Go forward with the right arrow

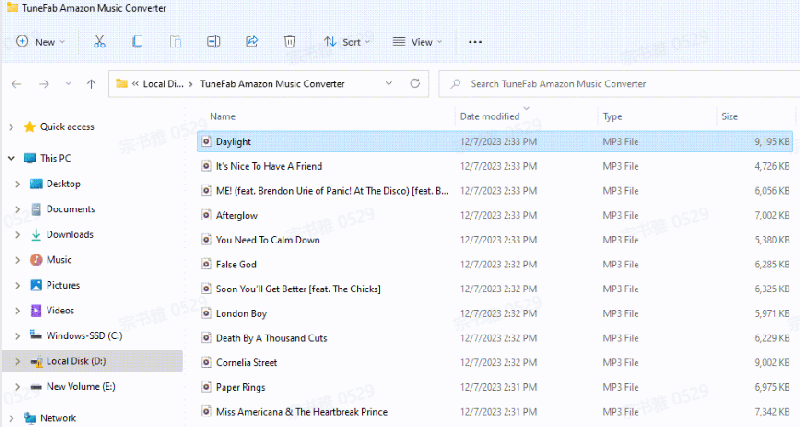[44, 84]
